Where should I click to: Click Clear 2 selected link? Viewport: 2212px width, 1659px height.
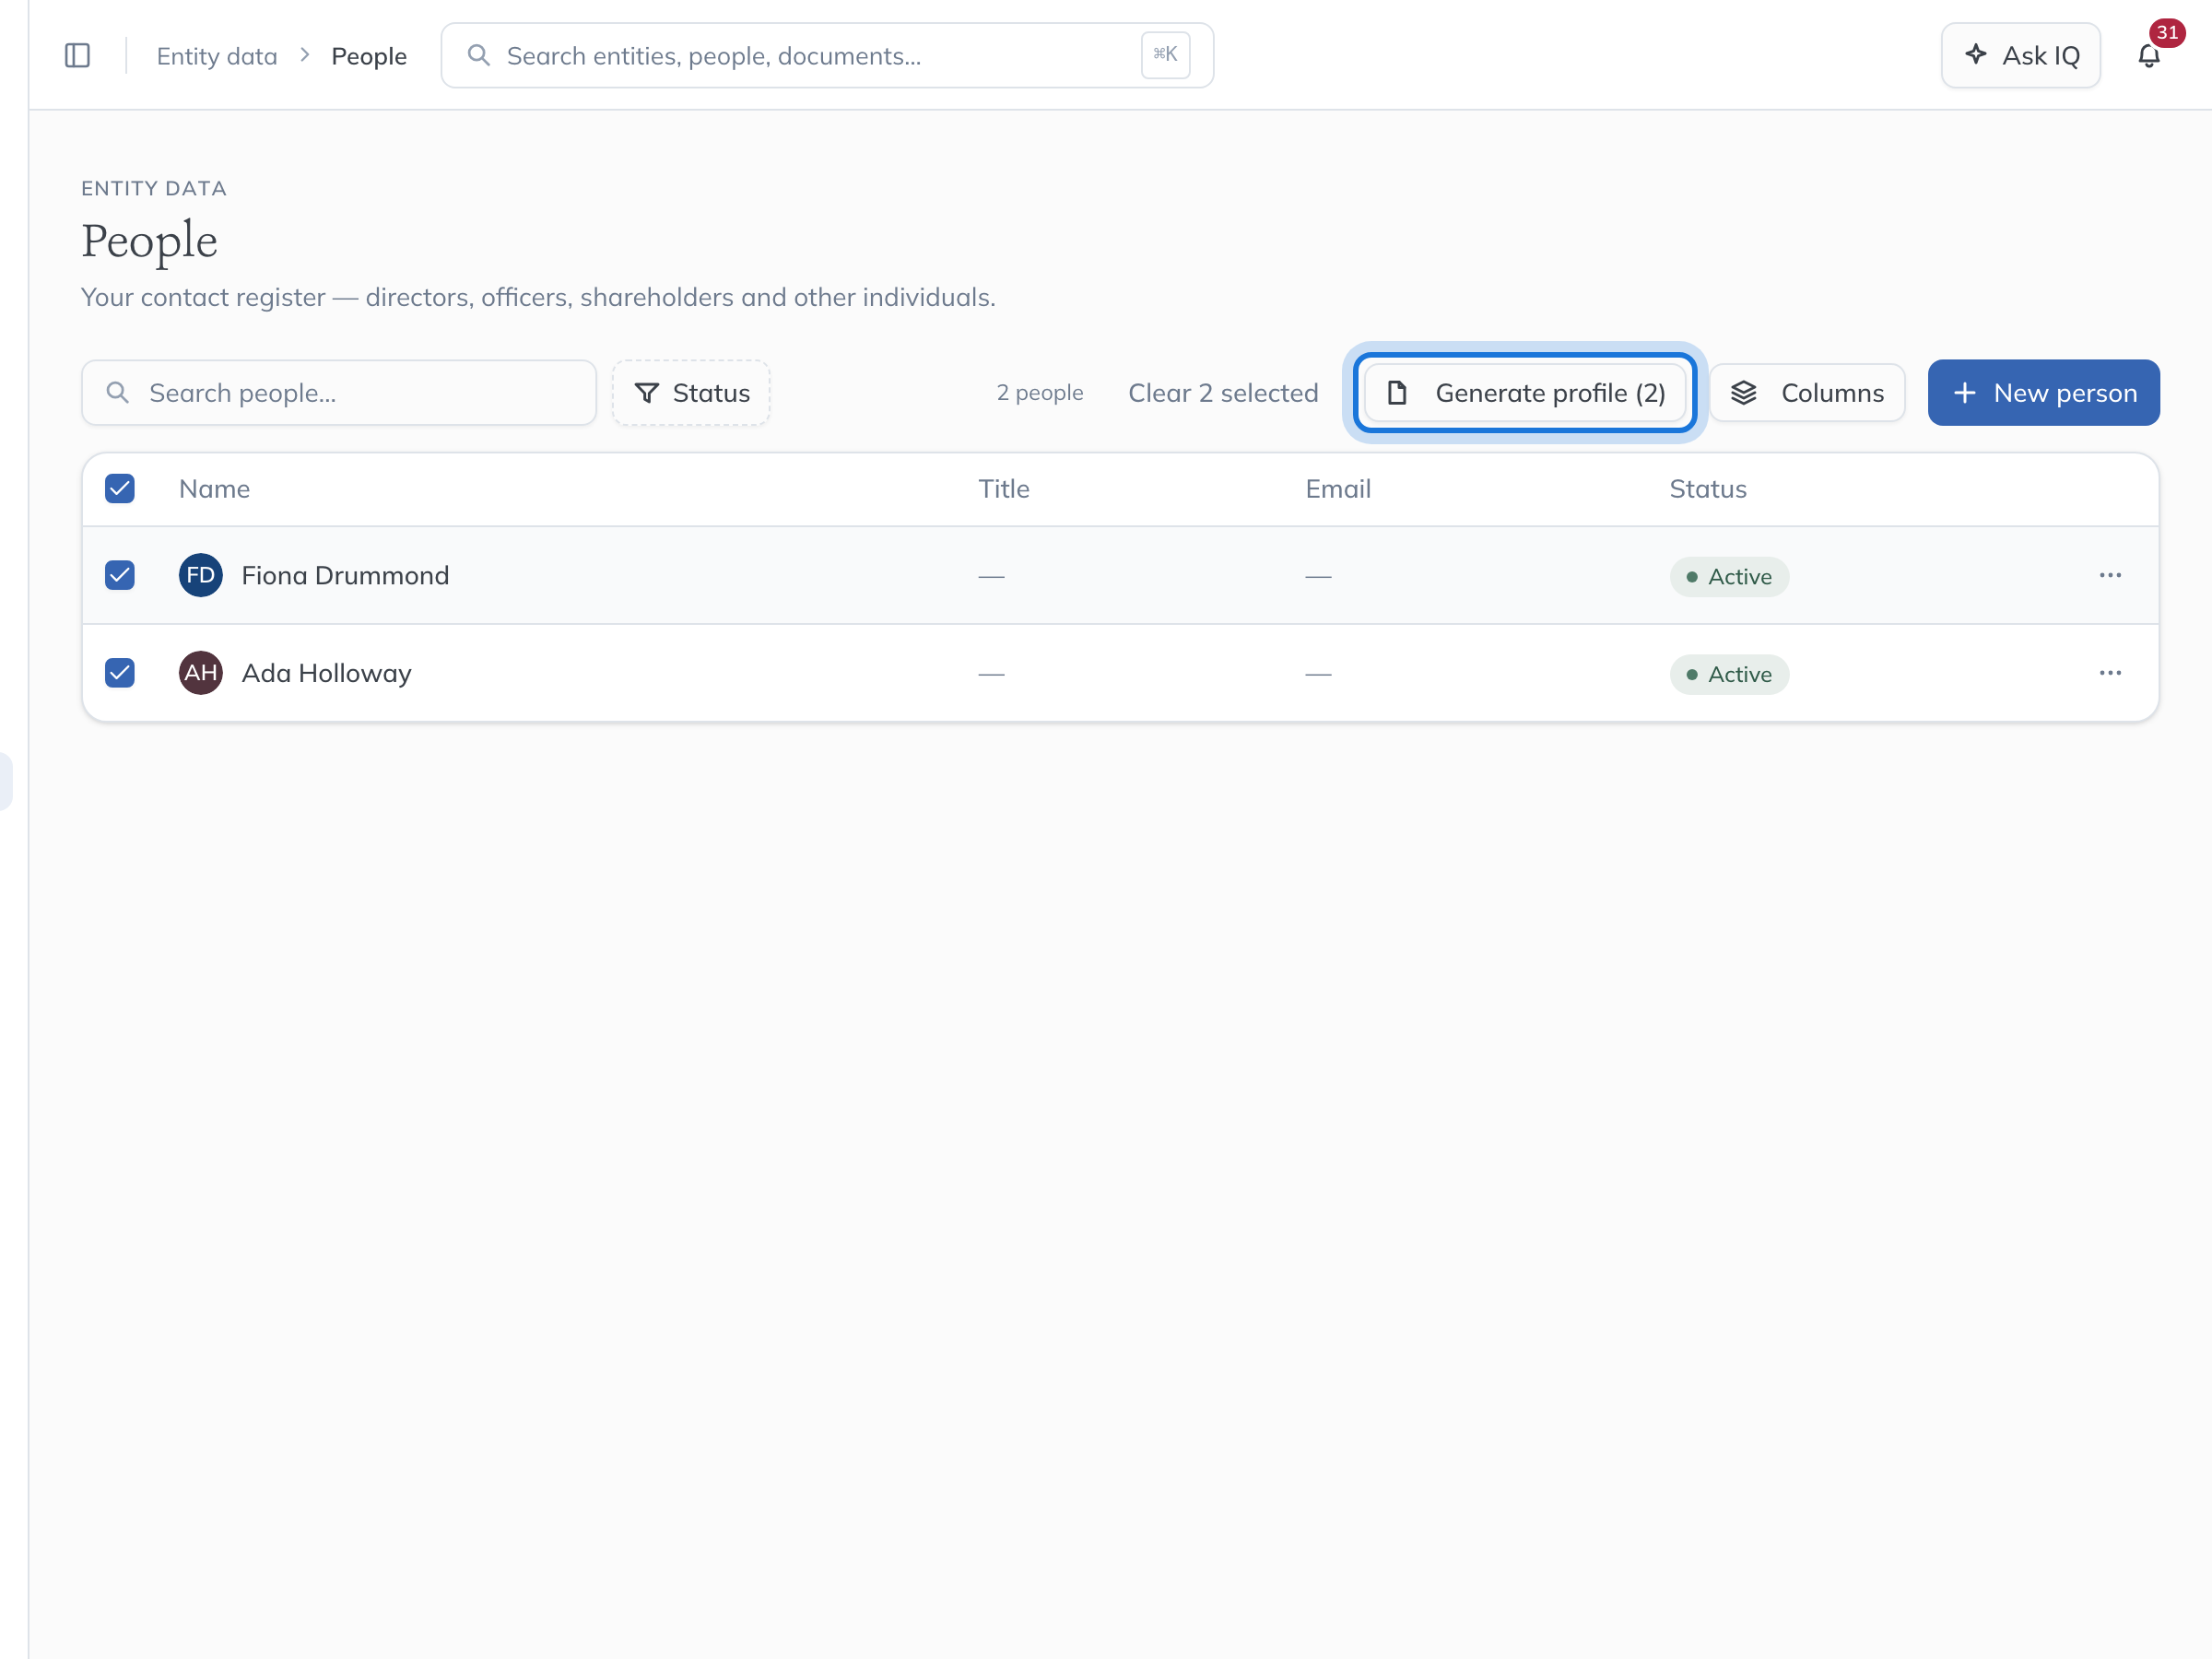point(1223,393)
